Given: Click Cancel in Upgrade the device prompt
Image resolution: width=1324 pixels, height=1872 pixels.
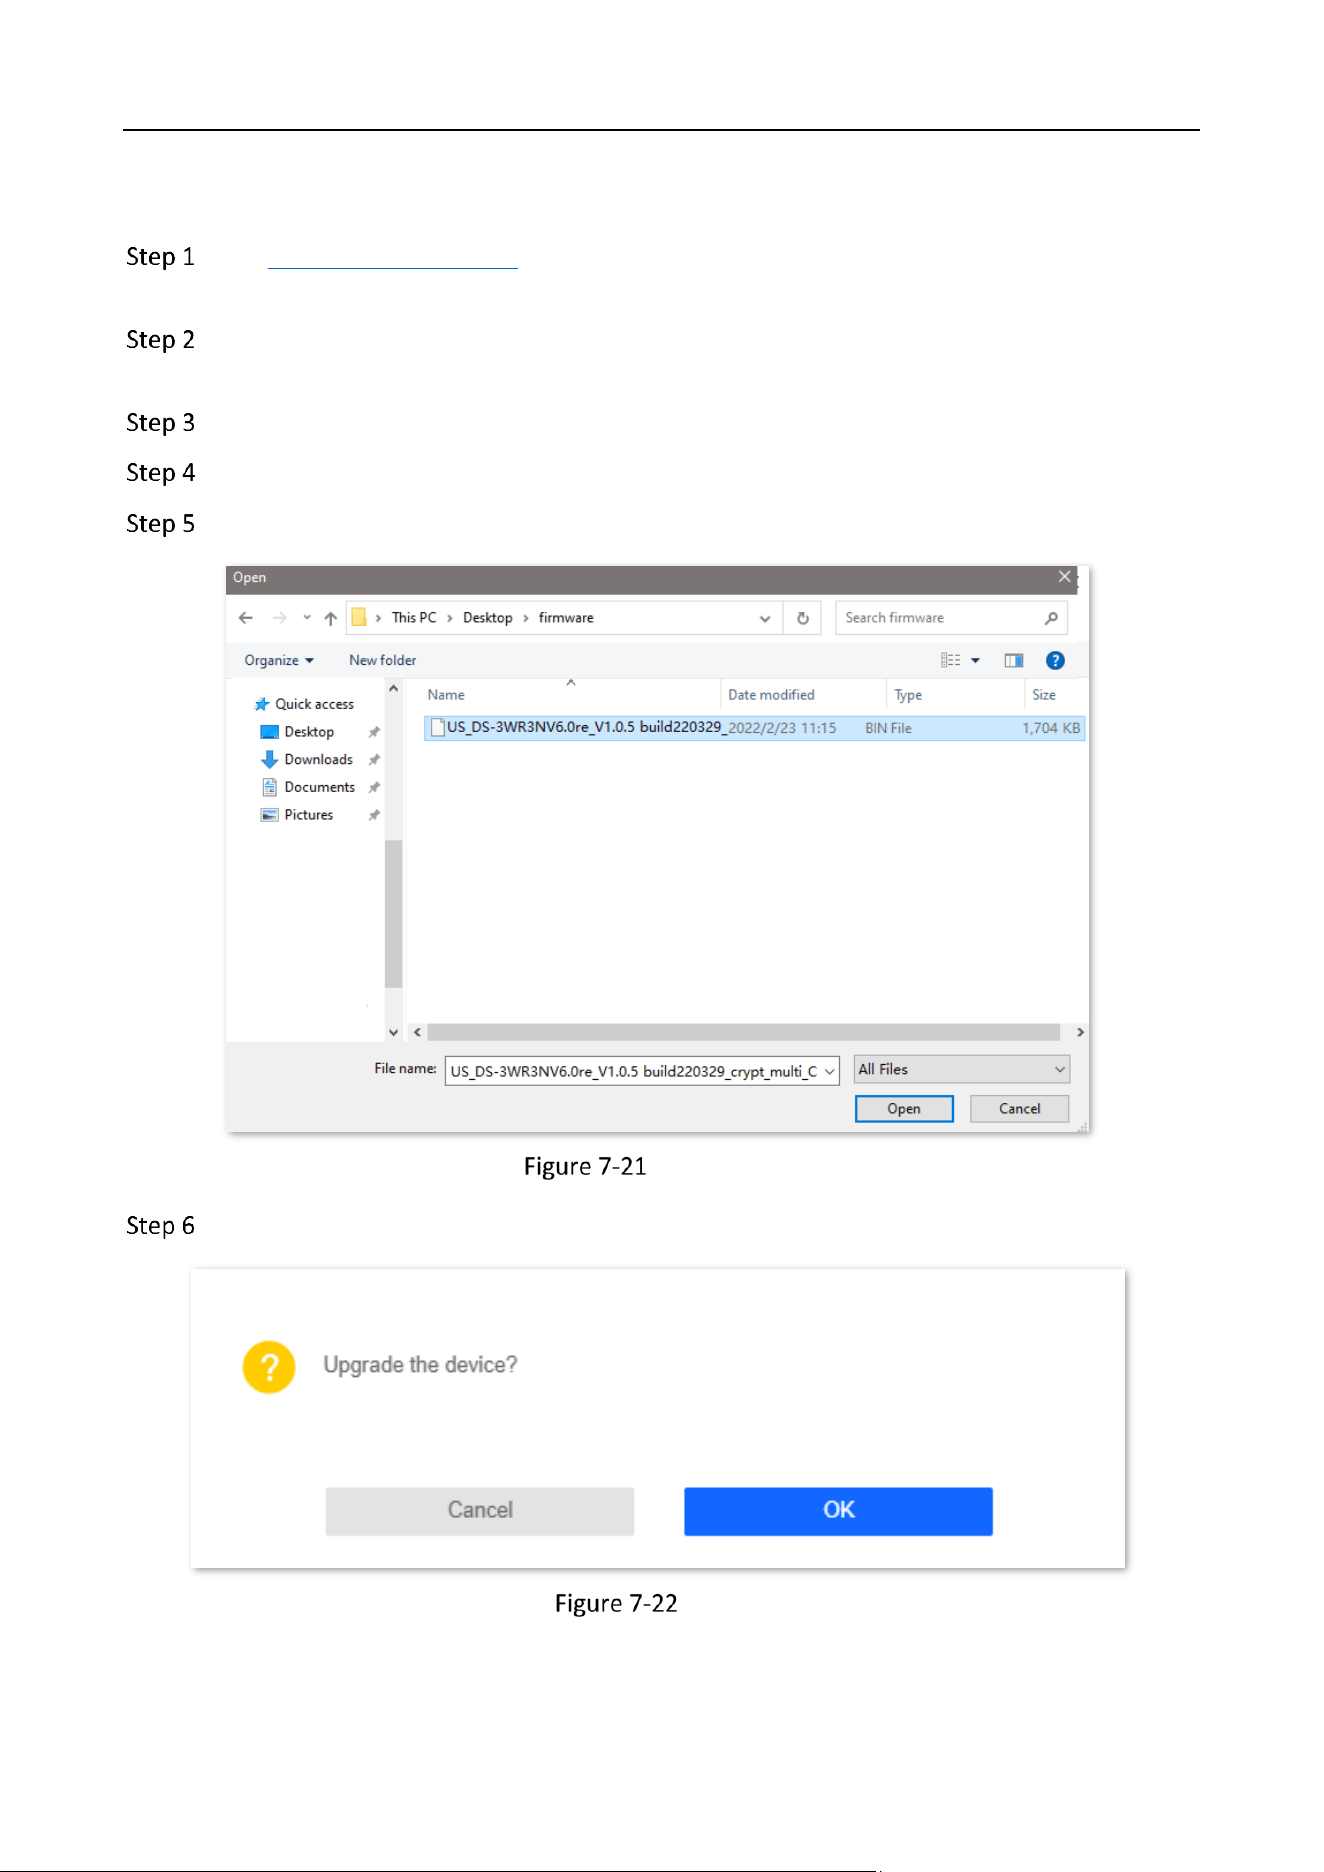Looking at the screenshot, I should (480, 1511).
